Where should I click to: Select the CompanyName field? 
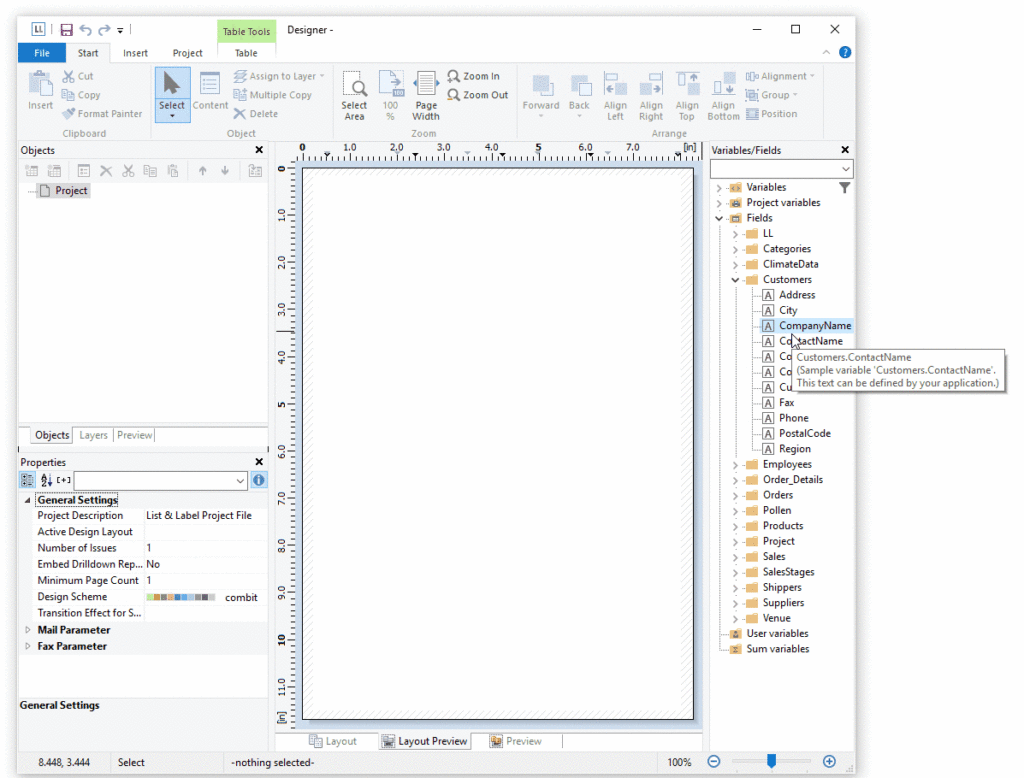[807, 326]
